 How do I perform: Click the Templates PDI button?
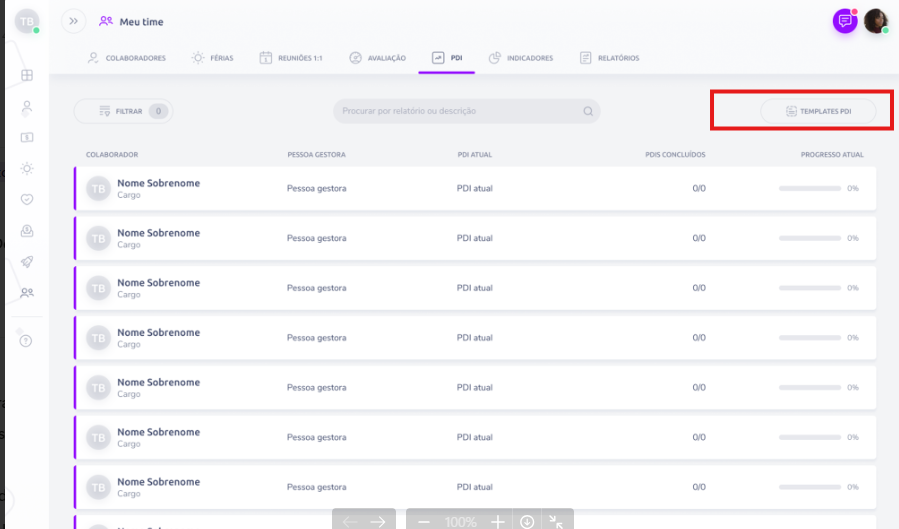818,111
